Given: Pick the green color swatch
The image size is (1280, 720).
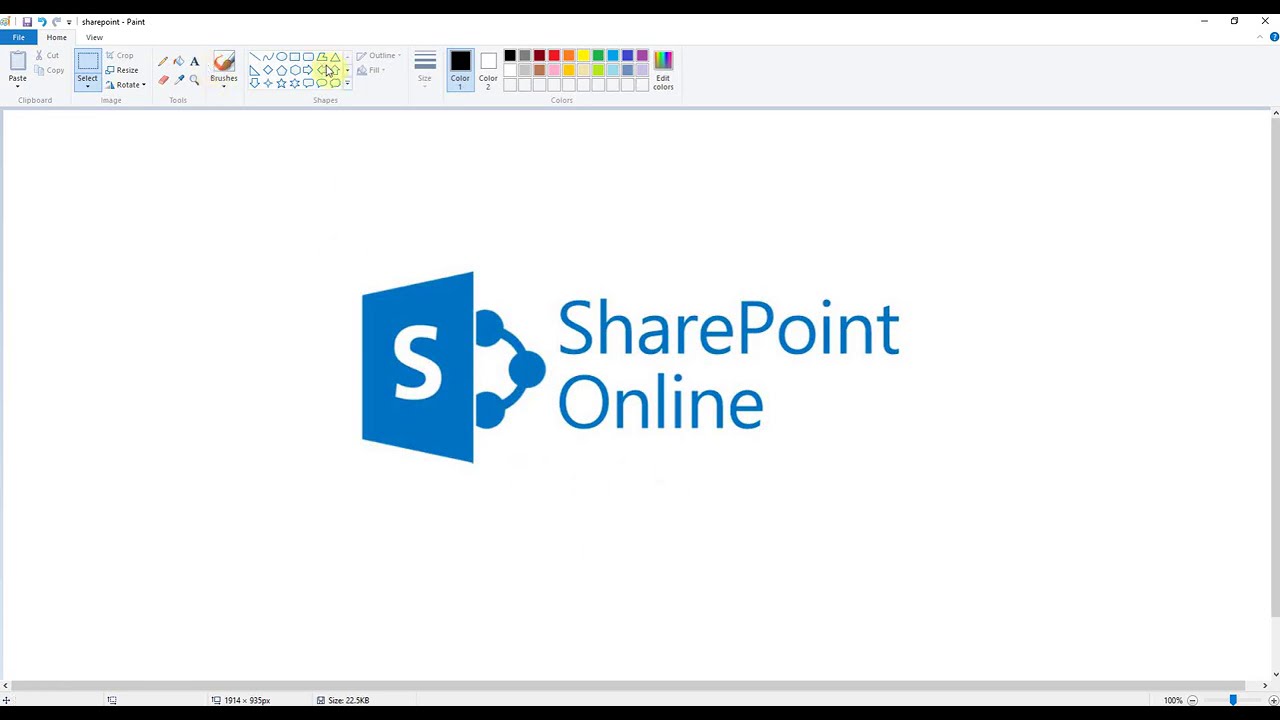Looking at the screenshot, I should click(x=598, y=55).
